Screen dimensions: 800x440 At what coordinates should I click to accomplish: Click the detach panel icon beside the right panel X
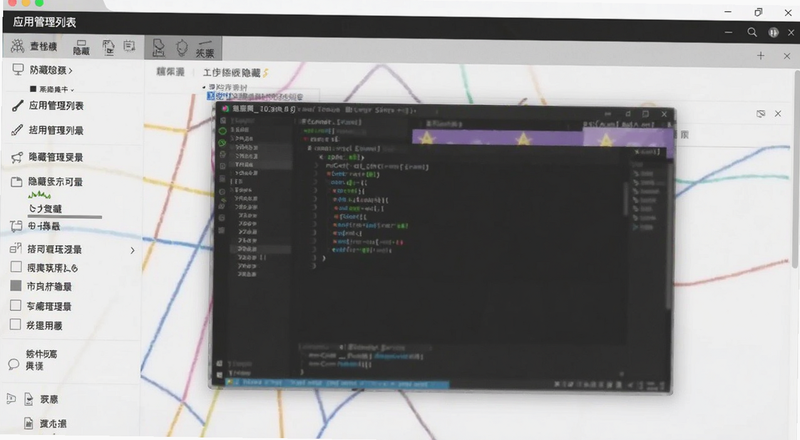click(x=761, y=113)
